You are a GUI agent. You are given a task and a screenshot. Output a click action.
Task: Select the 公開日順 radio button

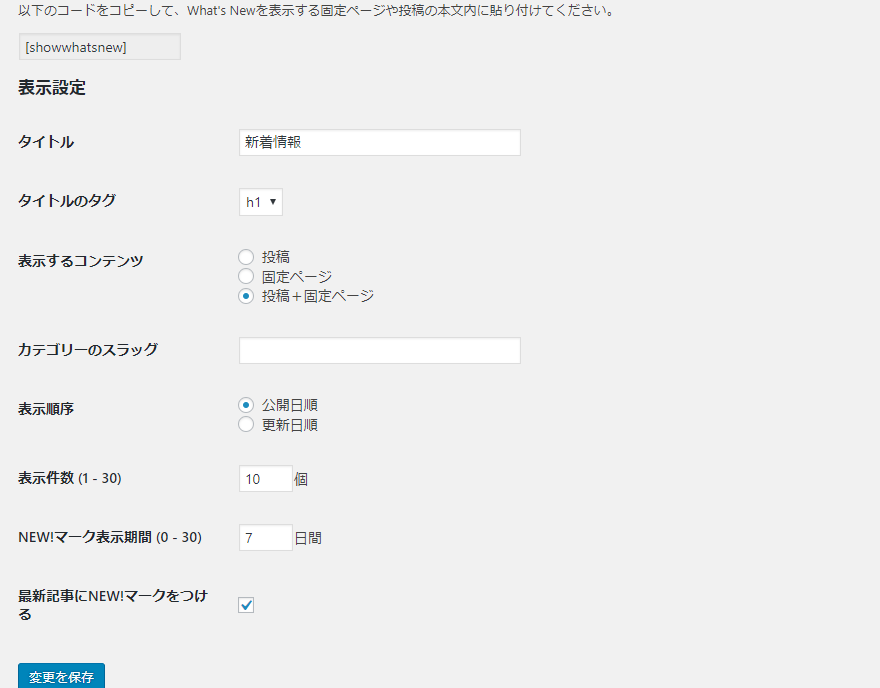point(246,405)
